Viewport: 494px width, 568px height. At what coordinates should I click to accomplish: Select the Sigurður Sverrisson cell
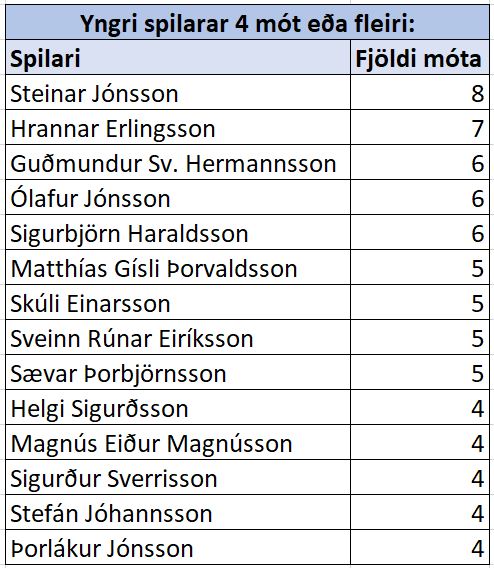tap(178, 477)
